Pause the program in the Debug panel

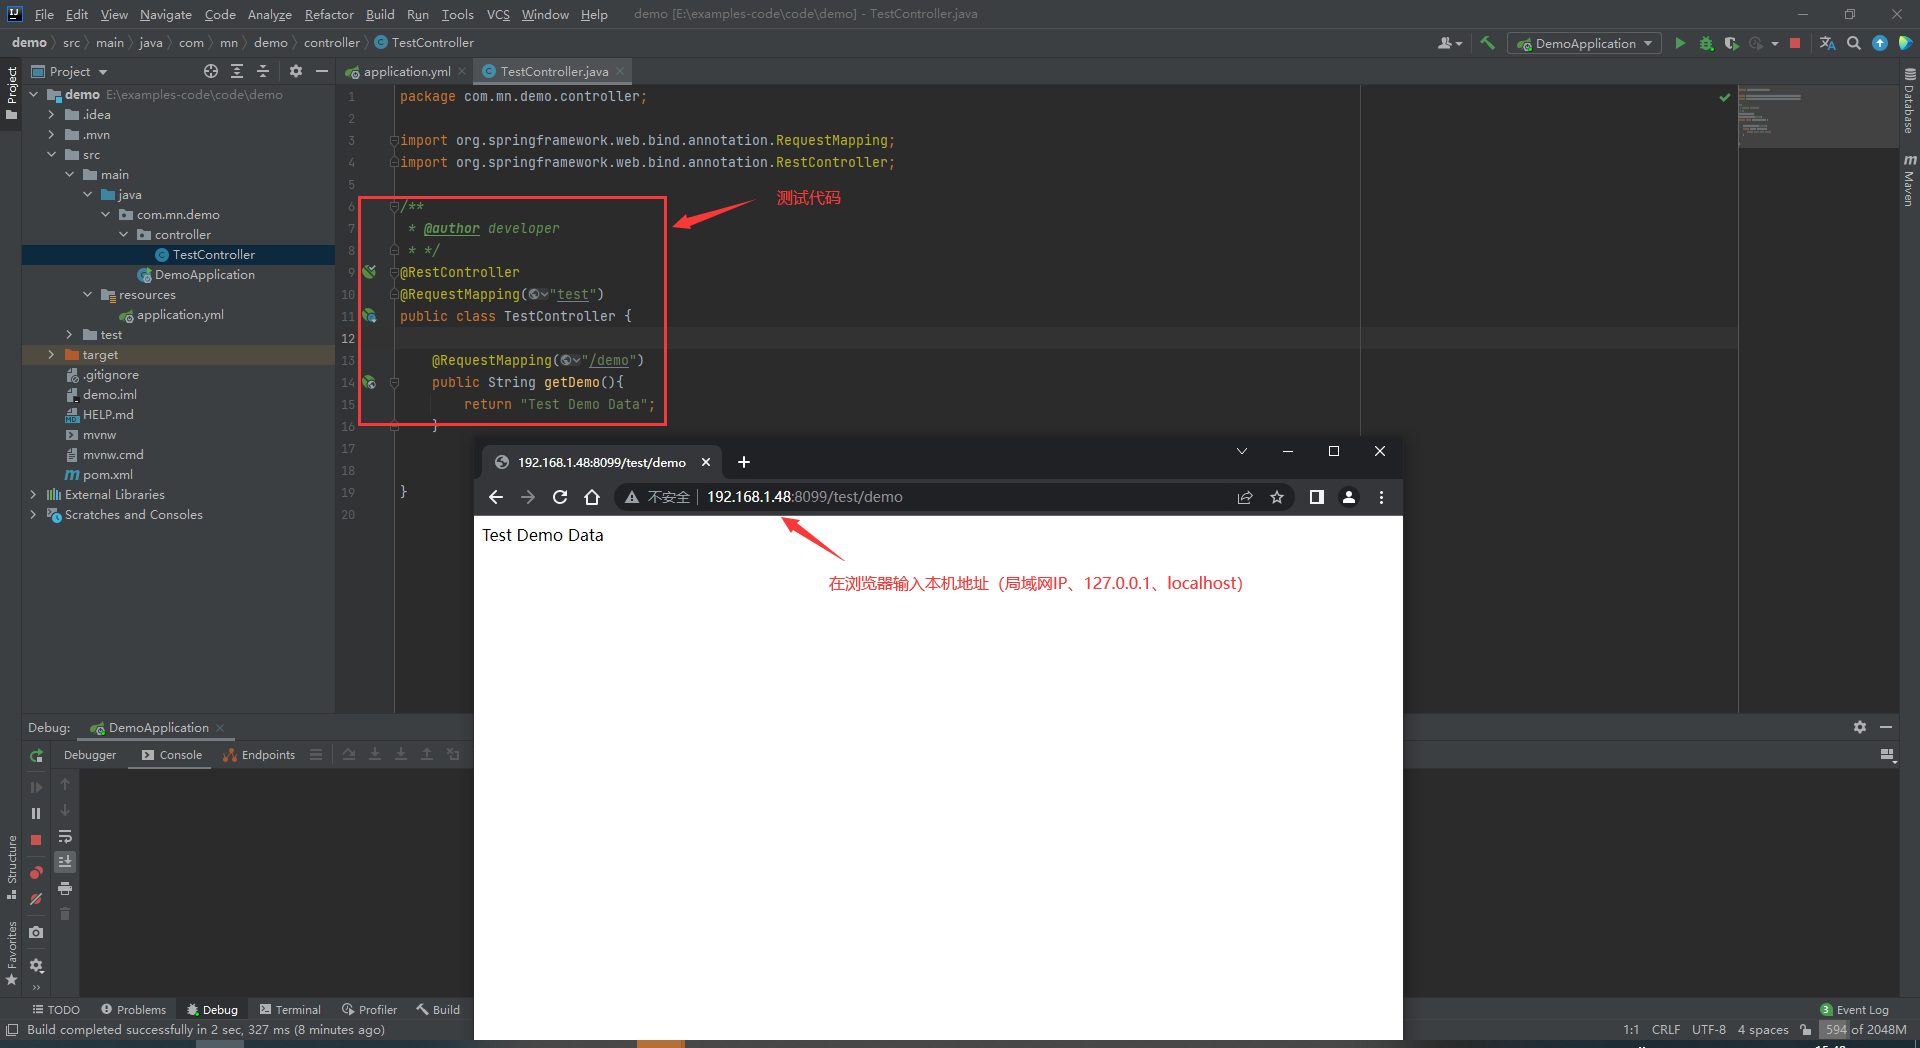pyautogui.click(x=36, y=814)
